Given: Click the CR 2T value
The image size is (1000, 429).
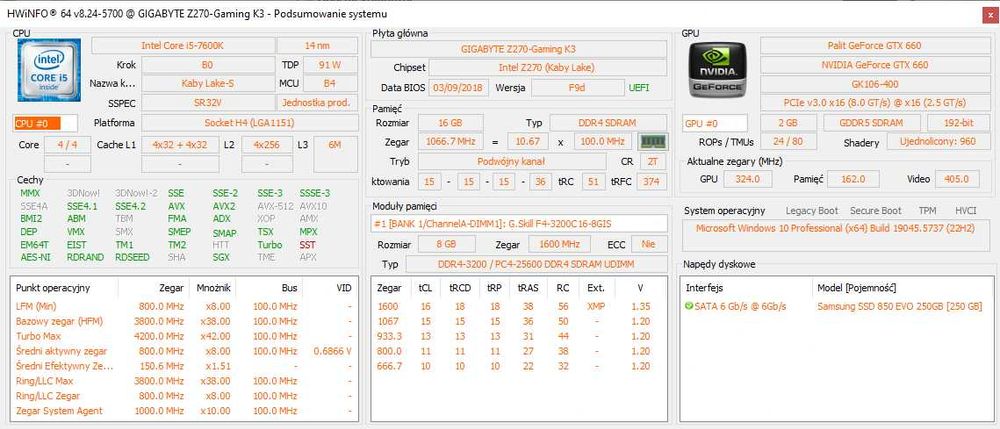Looking at the screenshot, I should click(652, 162).
